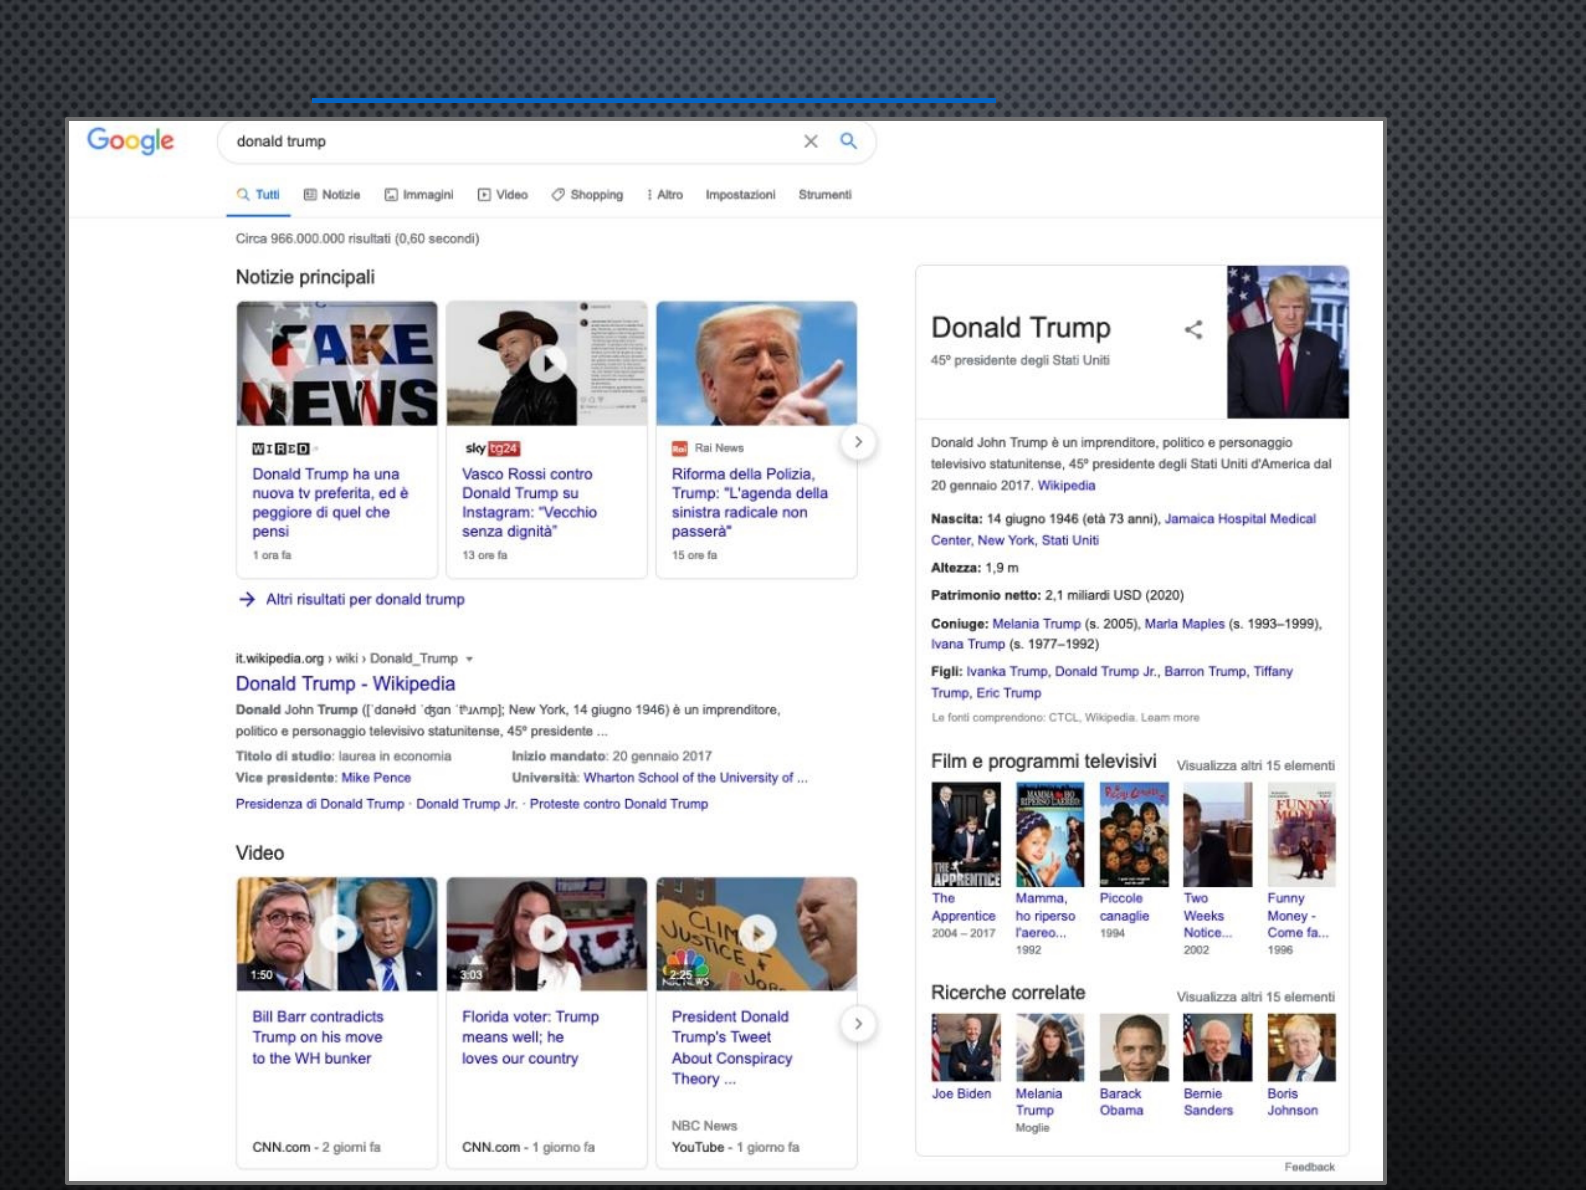Open Wikipedia link in panel description
The width and height of the screenshot is (1586, 1190).
pos(1066,486)
